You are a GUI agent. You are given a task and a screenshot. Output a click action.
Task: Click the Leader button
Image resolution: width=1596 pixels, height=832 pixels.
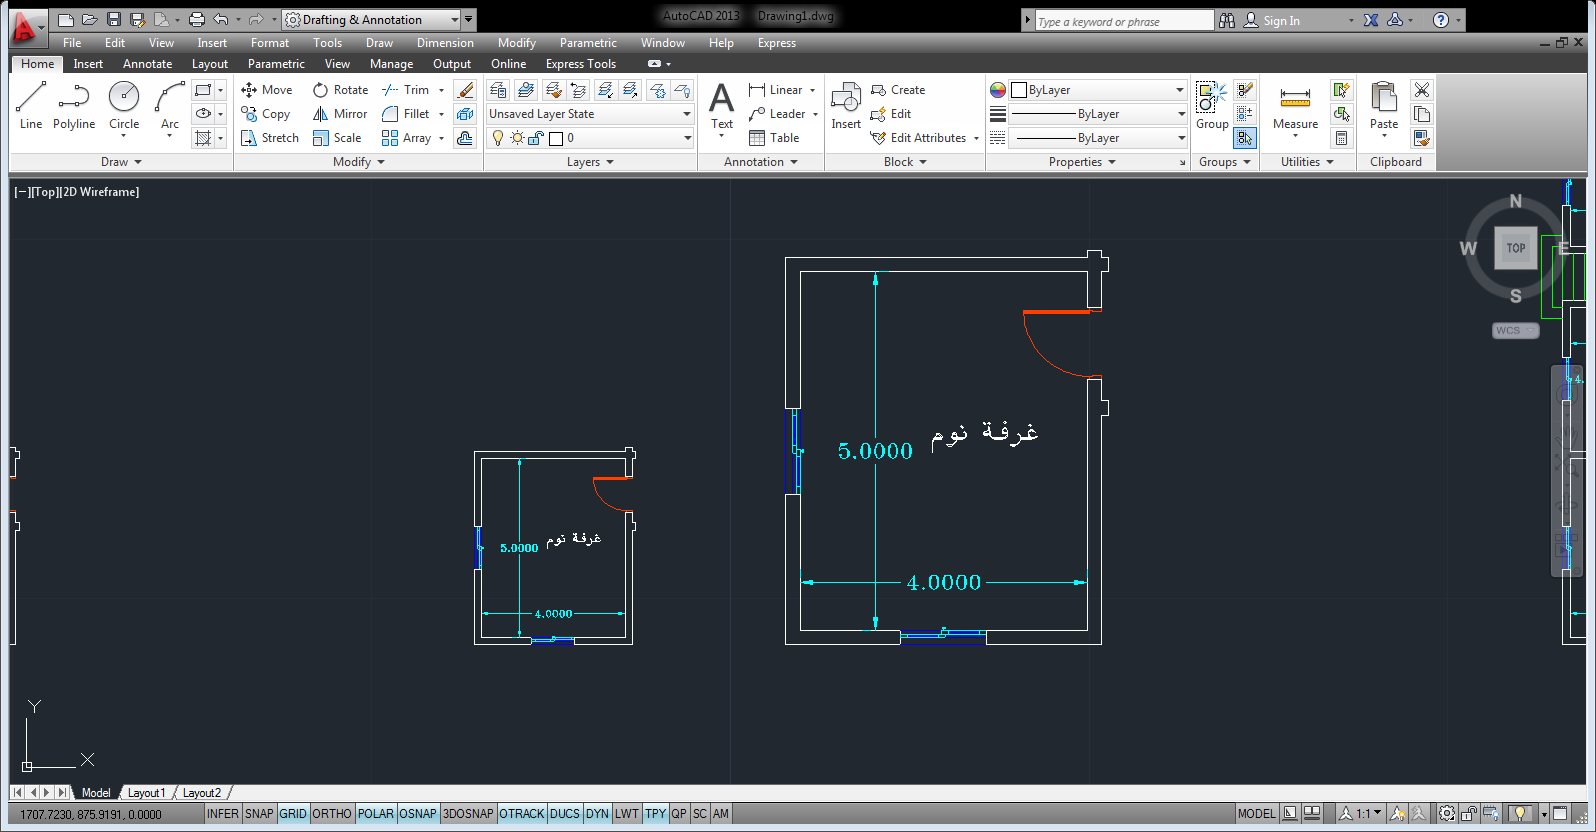[x=777, y=114]
